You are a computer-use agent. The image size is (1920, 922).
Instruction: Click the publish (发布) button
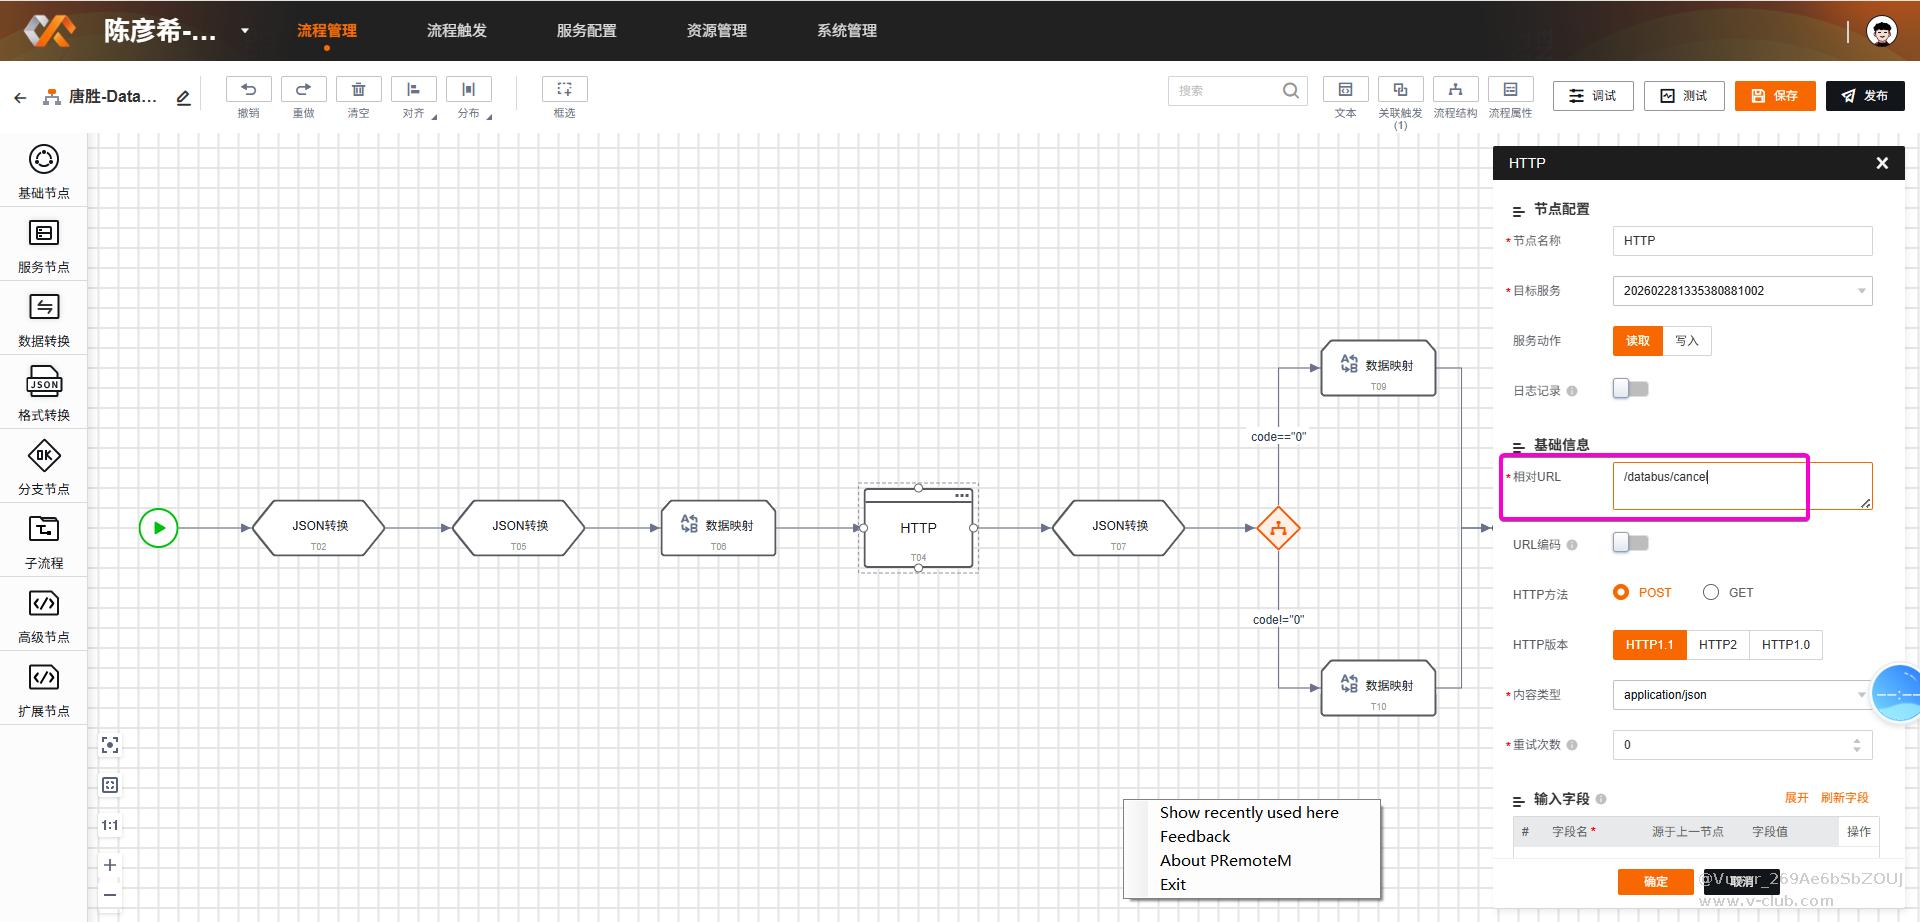point(1864,96)
